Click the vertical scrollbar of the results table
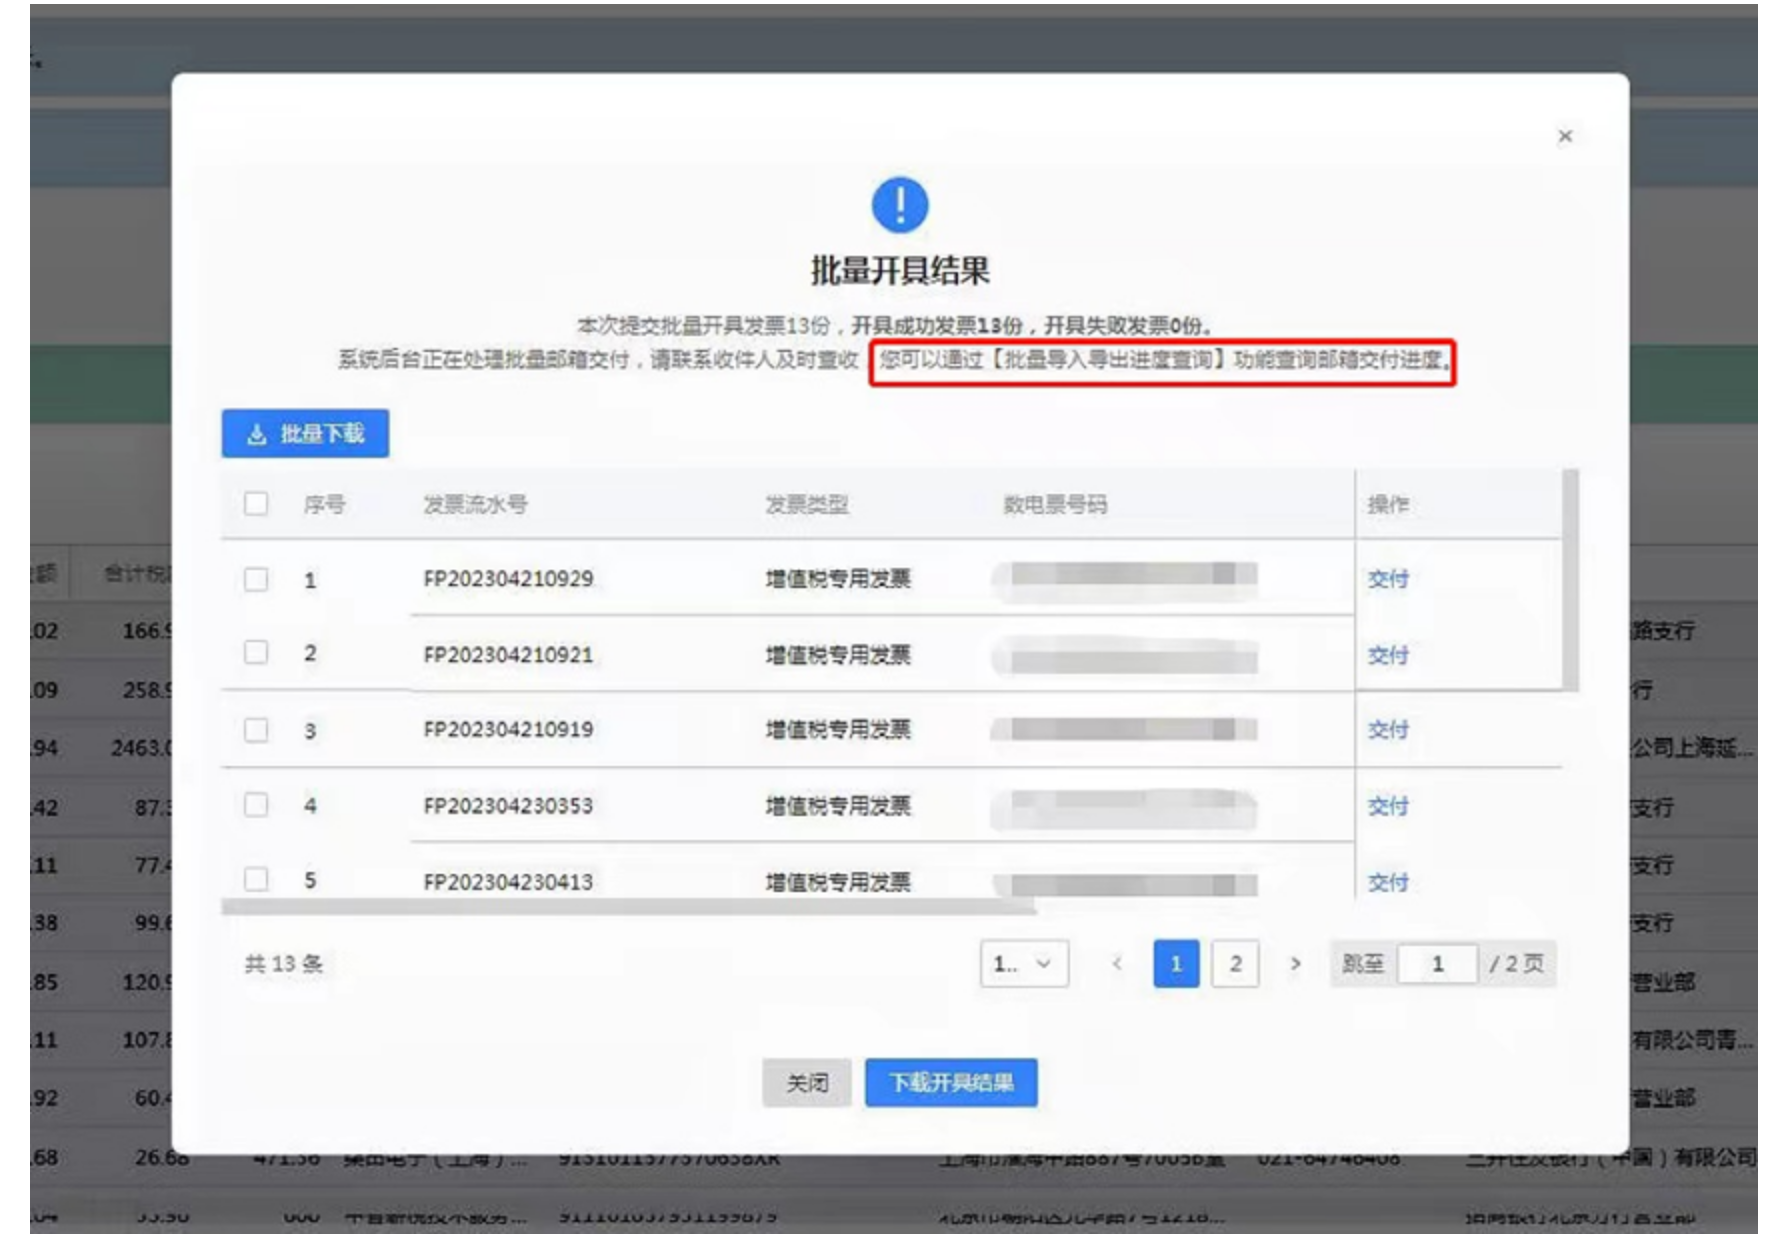 [x=1570, y=580]
